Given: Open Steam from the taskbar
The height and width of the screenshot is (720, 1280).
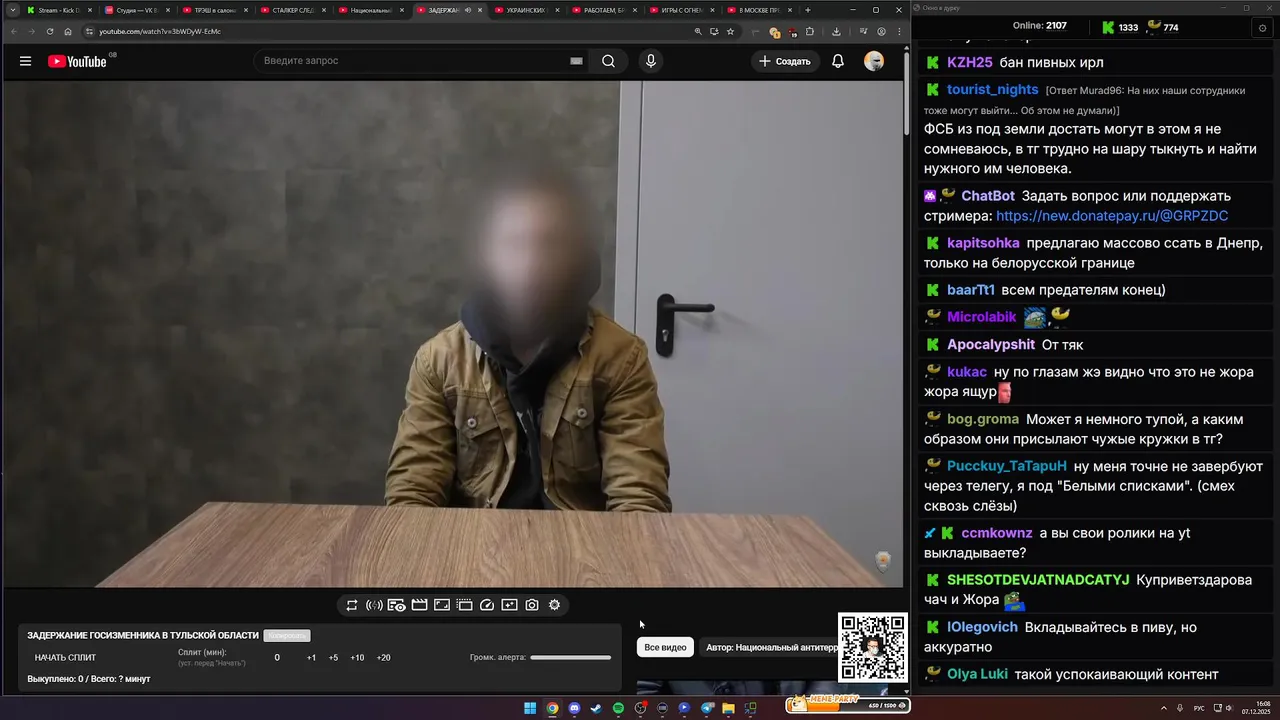Looking at the screenshot, I should click(596, 708).
